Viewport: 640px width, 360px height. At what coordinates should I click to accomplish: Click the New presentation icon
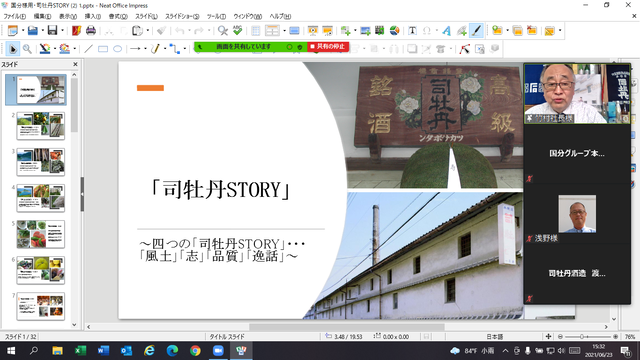click(13, 31)
